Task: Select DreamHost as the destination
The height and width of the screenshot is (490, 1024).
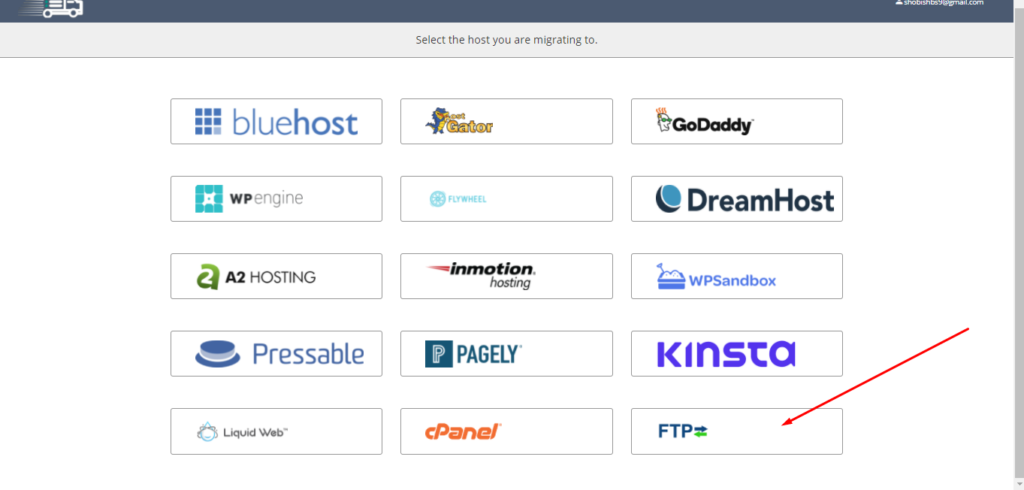Action: click(x=737, y=199)
